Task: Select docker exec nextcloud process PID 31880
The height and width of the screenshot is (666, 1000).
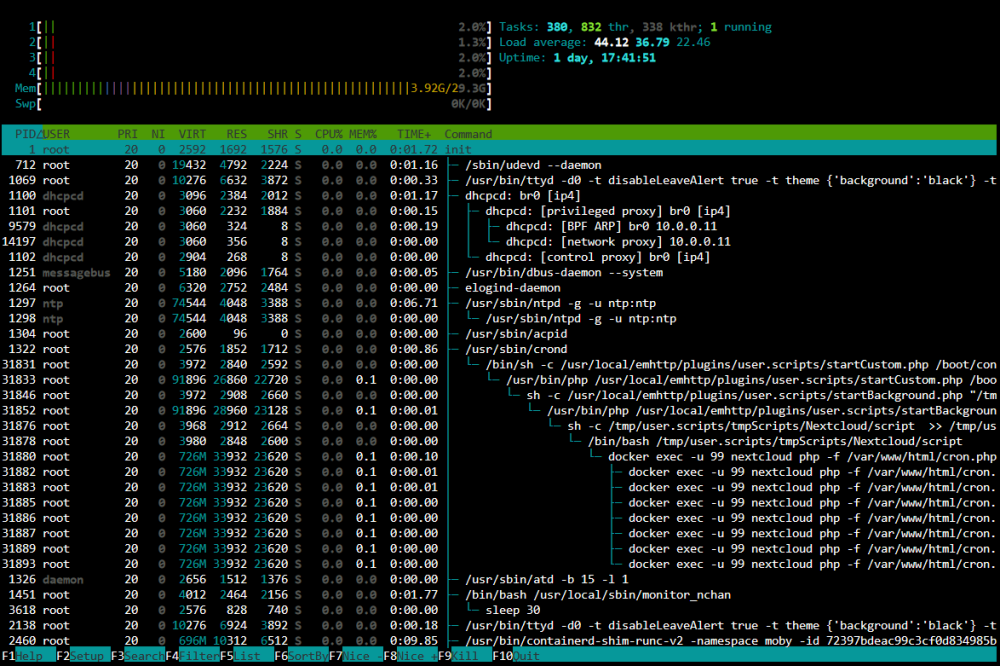Action: coord(499,456)
